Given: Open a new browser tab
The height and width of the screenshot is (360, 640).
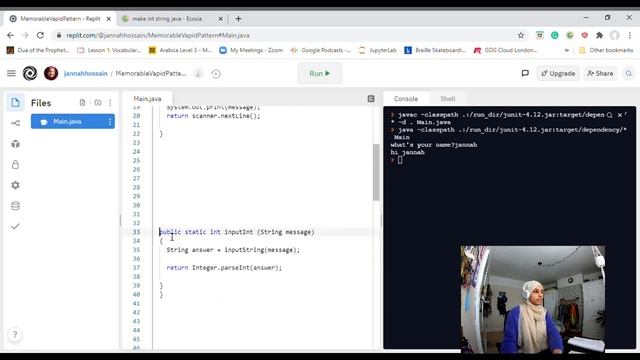Looking at the screenshot, I should coord(238,19).
